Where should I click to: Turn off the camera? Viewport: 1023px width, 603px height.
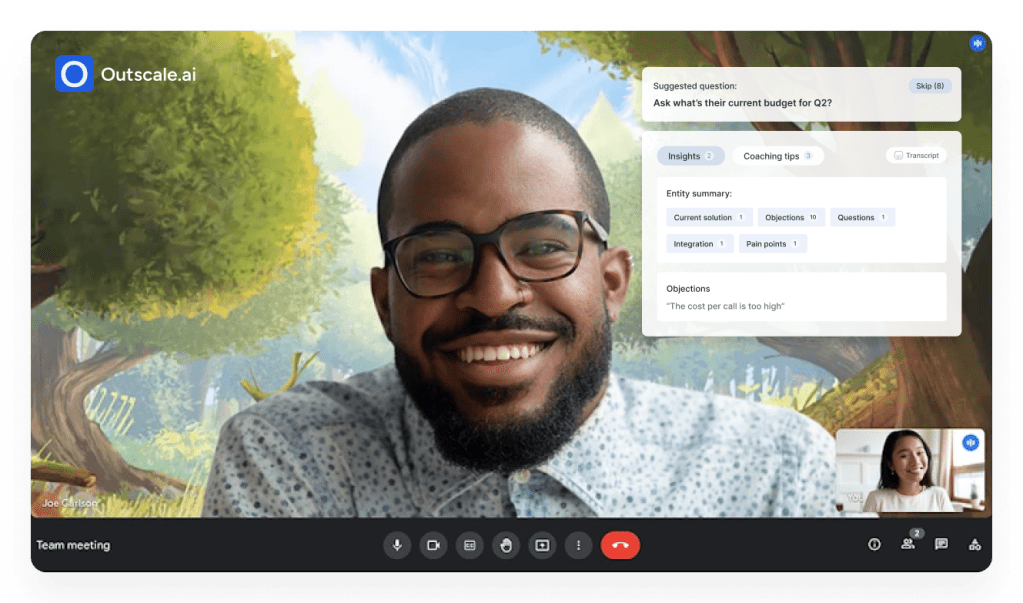(433, 545)
